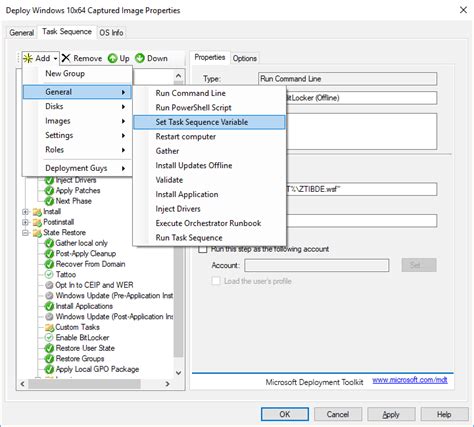Click the Cancel button
The image size is (474, 427).
338,414
